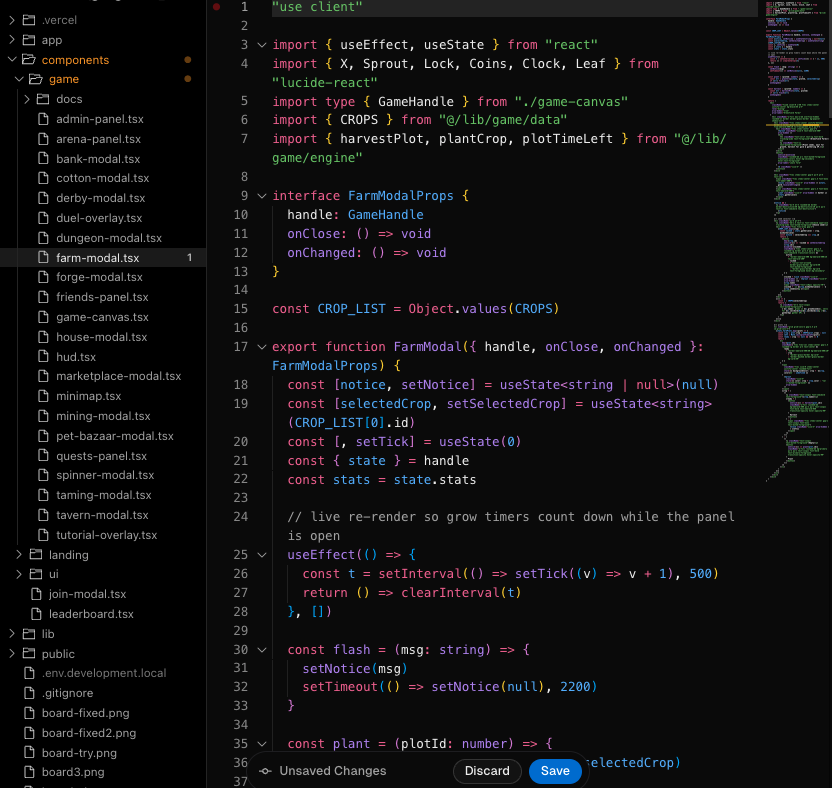Click CROP_LIST constant on line 15
Viewport: 832px width, 788px height.
[x=351, y=309]
